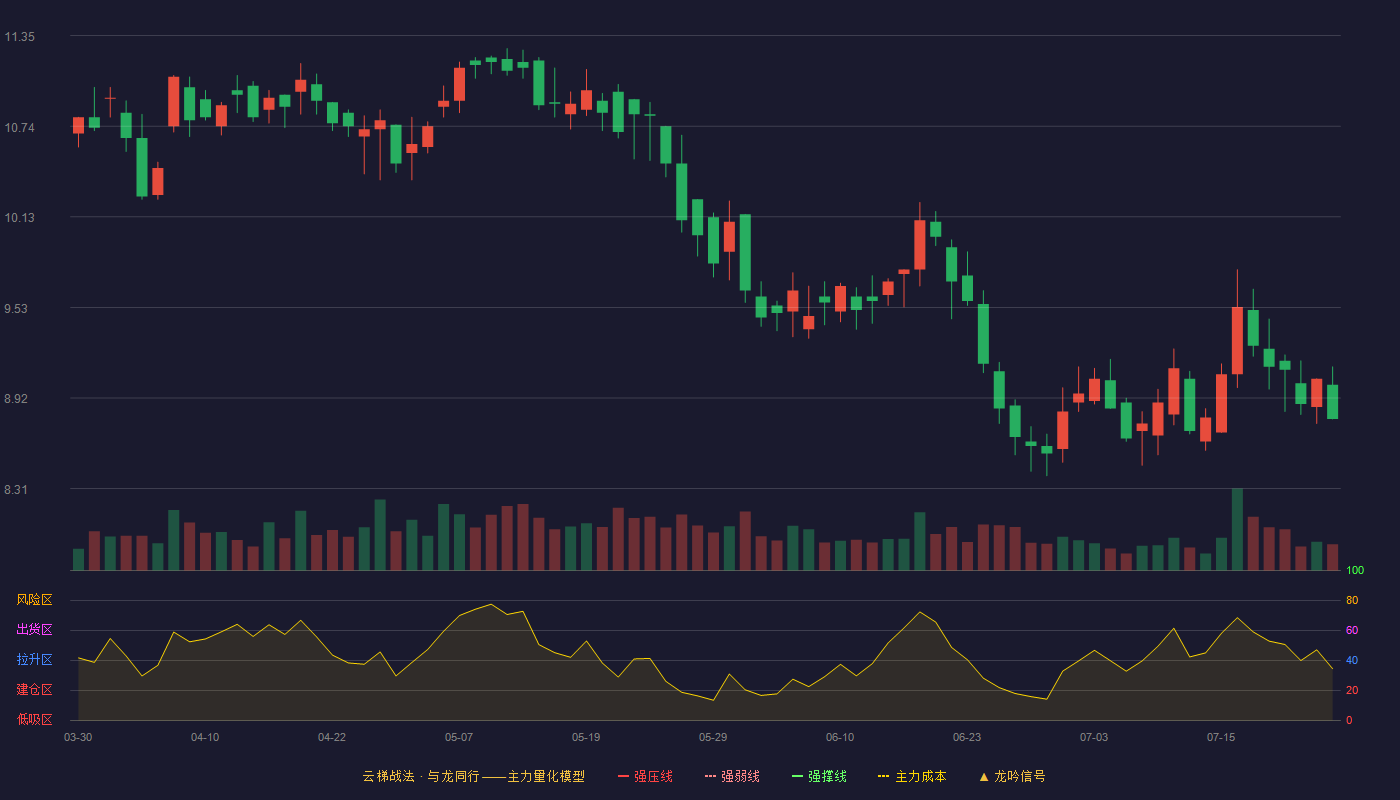This screenshot has width=1400, height=800.
Task: Toggle the 强撑线 green legend item
Action: point(819,776)
